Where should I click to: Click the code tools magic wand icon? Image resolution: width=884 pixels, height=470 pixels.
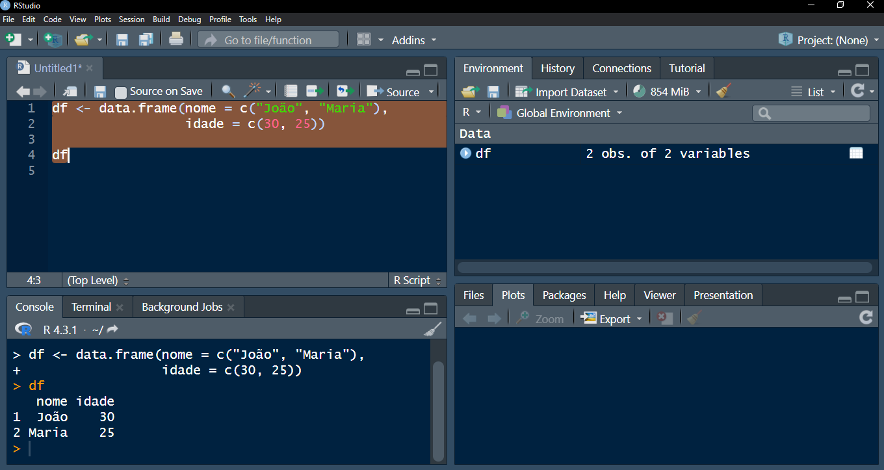(252, 91)
